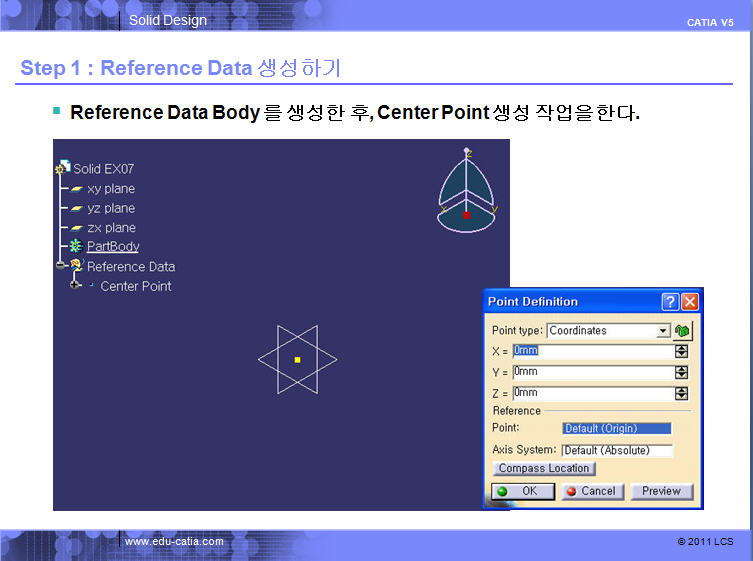The width and height of the screenshot is (753, 561).
Task: Click the red compass manipulation handle
Action: click(466, 215)
